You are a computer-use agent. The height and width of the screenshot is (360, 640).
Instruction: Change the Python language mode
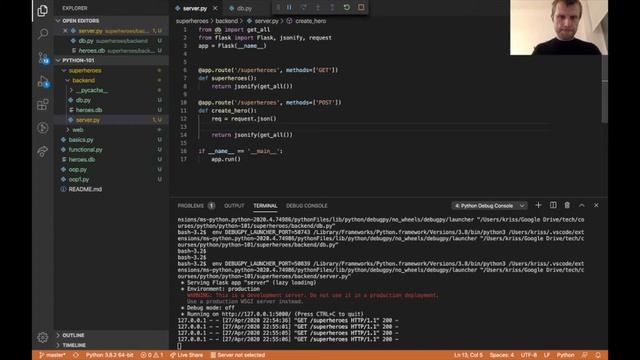click(x=565, y=355)
